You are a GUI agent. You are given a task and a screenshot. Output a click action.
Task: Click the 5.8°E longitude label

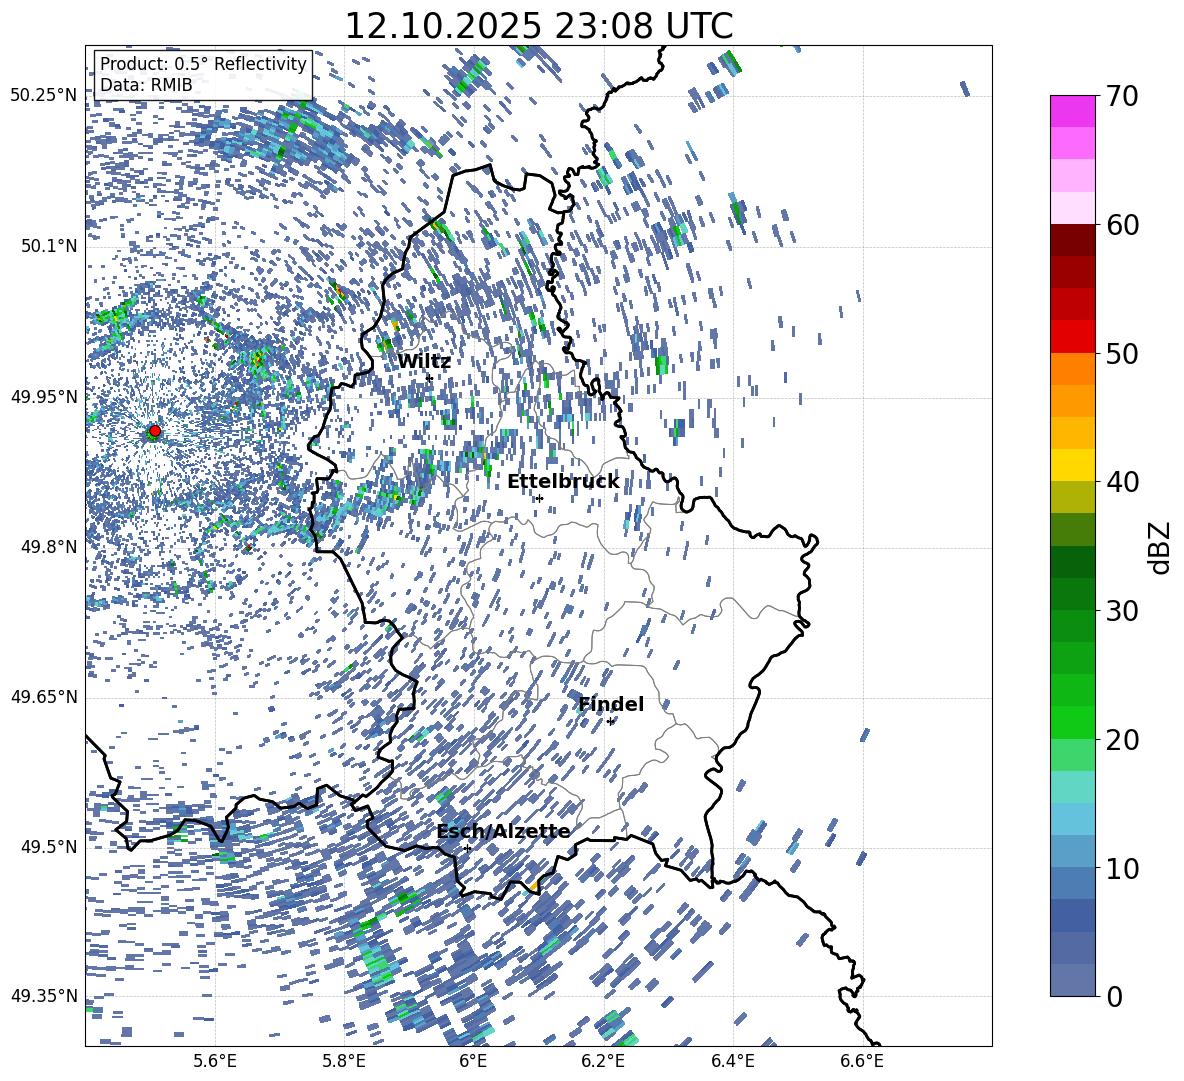(344, 1061)
